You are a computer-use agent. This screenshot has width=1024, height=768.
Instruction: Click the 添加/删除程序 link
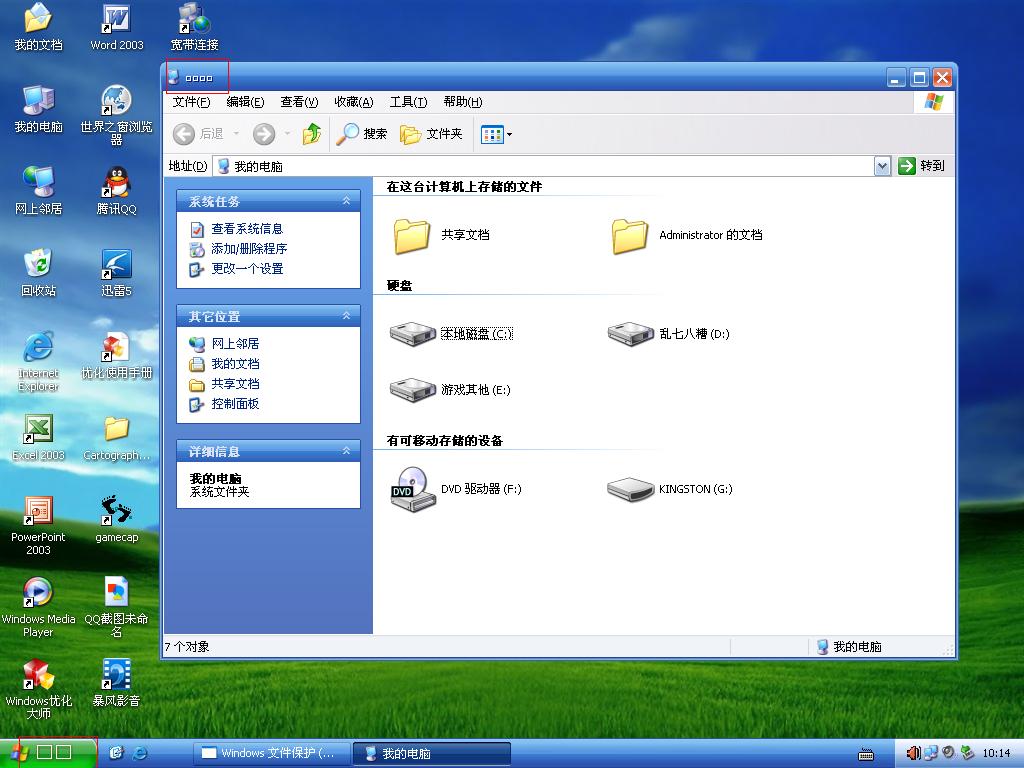pyautogui.click(x=238, y=249)
